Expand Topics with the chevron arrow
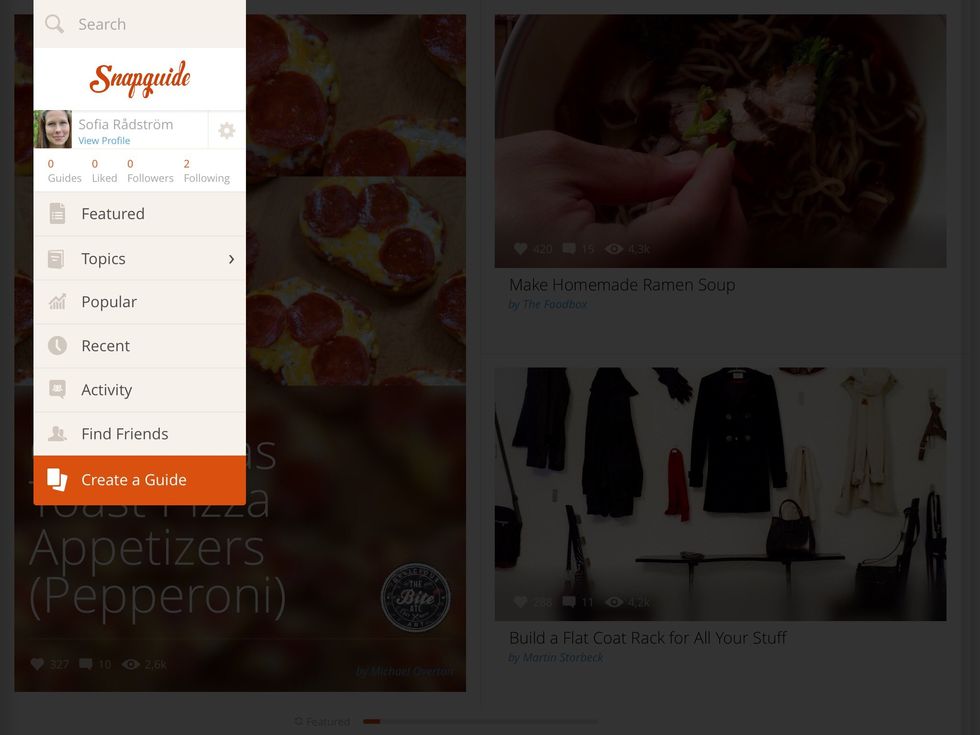The image size is (980, 735). (x=231, y=259)
